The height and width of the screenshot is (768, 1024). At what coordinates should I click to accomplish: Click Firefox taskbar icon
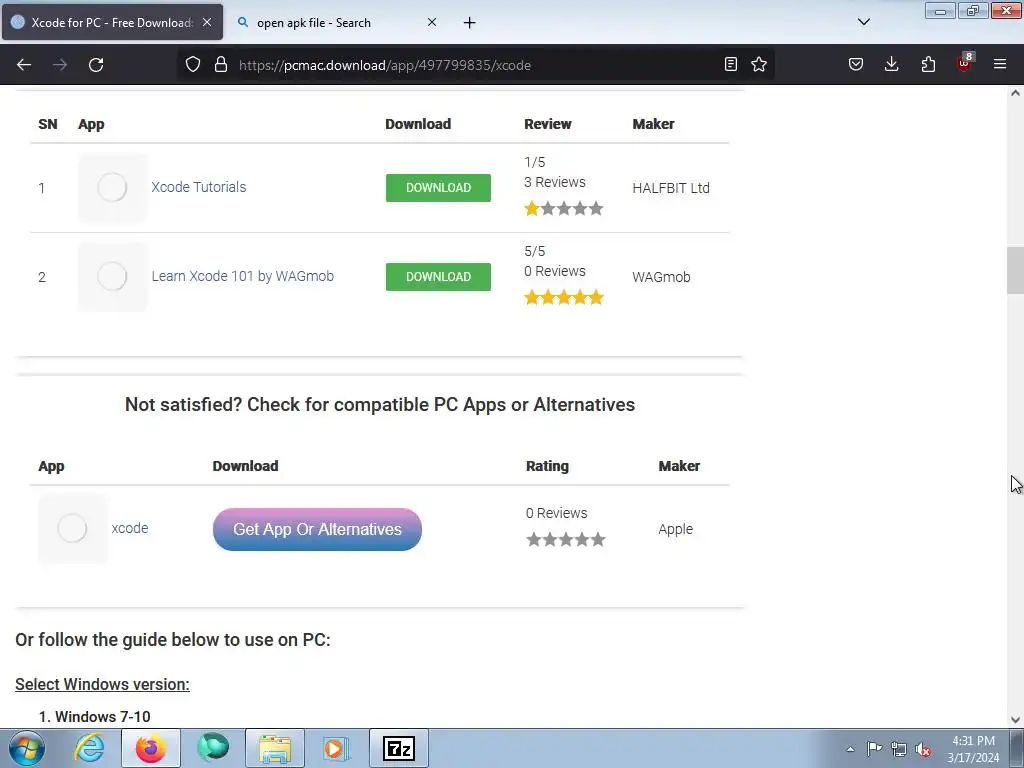pos(150,748)
